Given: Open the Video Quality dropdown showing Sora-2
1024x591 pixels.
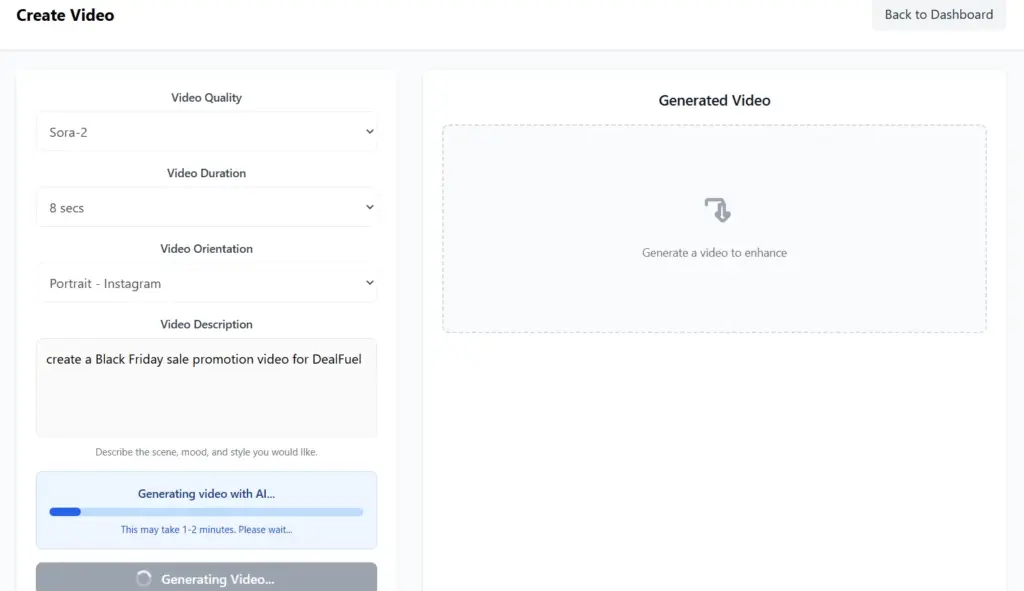Looking at the screenshot, I should (200, 131).
